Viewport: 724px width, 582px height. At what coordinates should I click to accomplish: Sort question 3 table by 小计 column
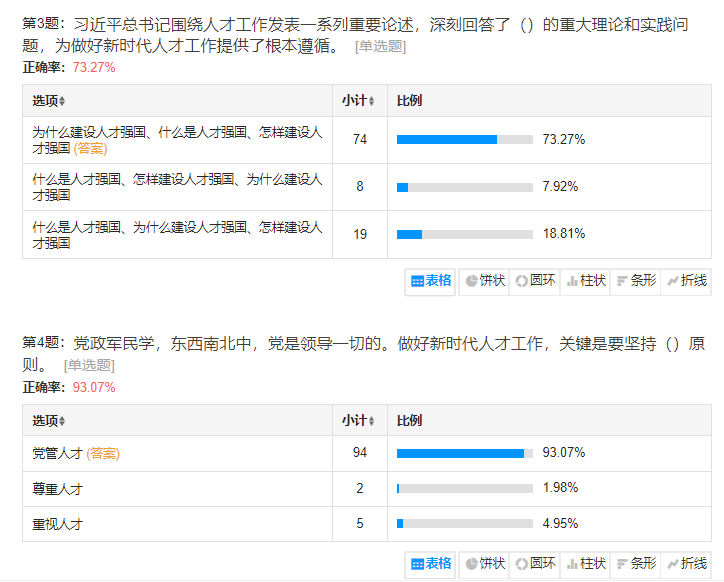tap(358, 101)
